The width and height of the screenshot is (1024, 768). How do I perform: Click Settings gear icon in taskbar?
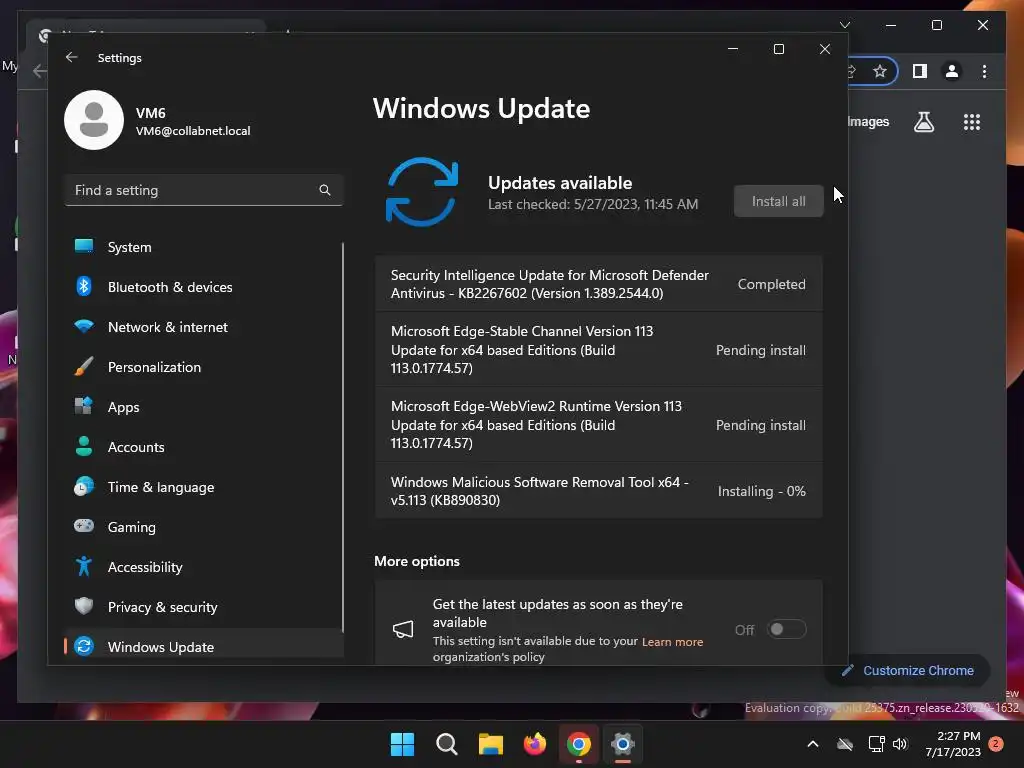(622, 744)
